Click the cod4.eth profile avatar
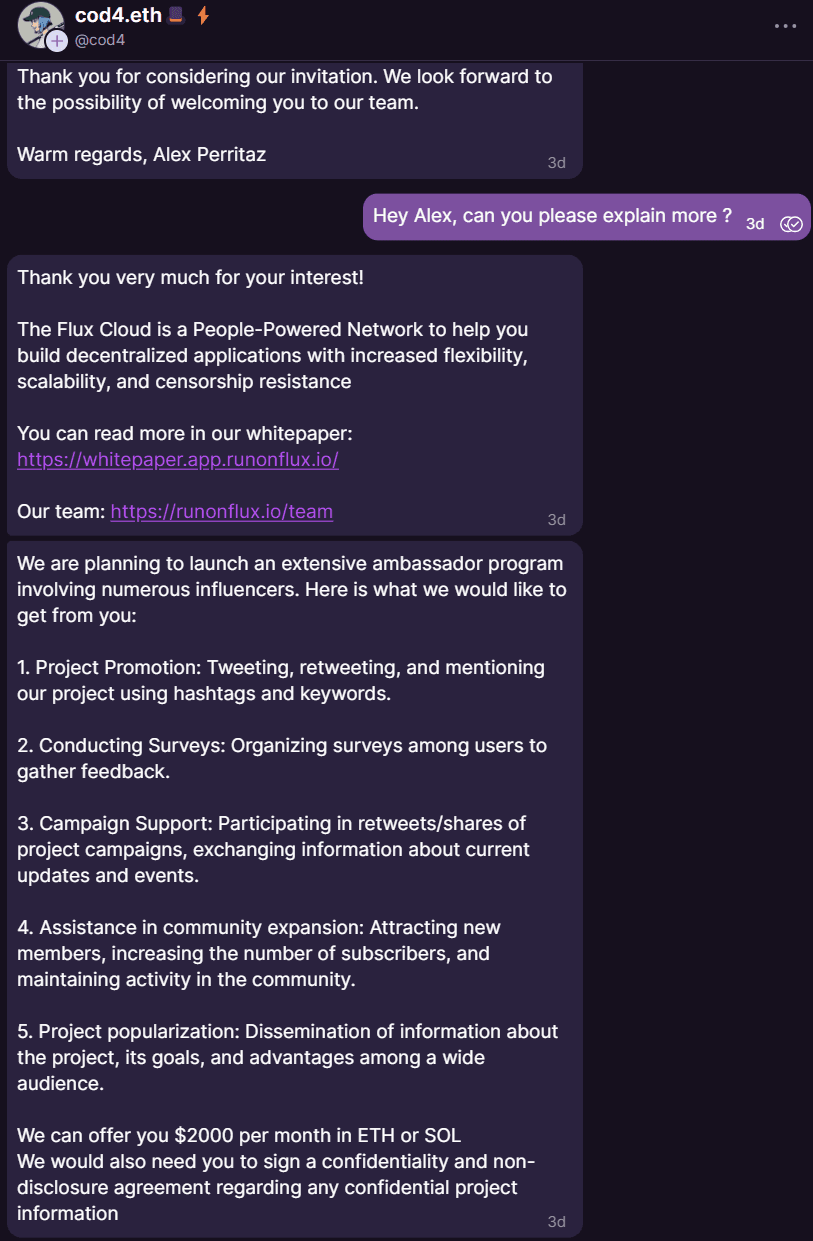This screenshot has width=813, height=1241. [40, 24]
